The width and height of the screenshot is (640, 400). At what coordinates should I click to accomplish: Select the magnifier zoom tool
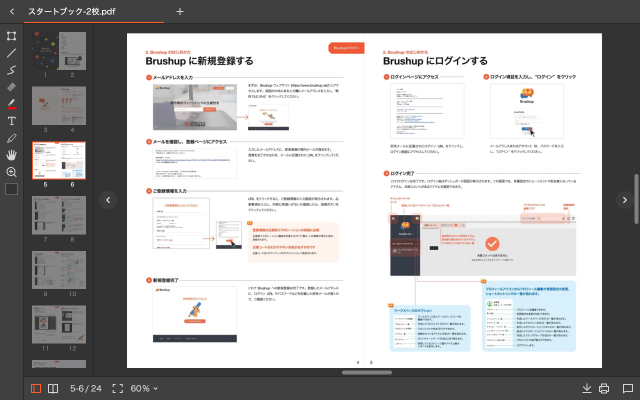(x=11, y=172)
